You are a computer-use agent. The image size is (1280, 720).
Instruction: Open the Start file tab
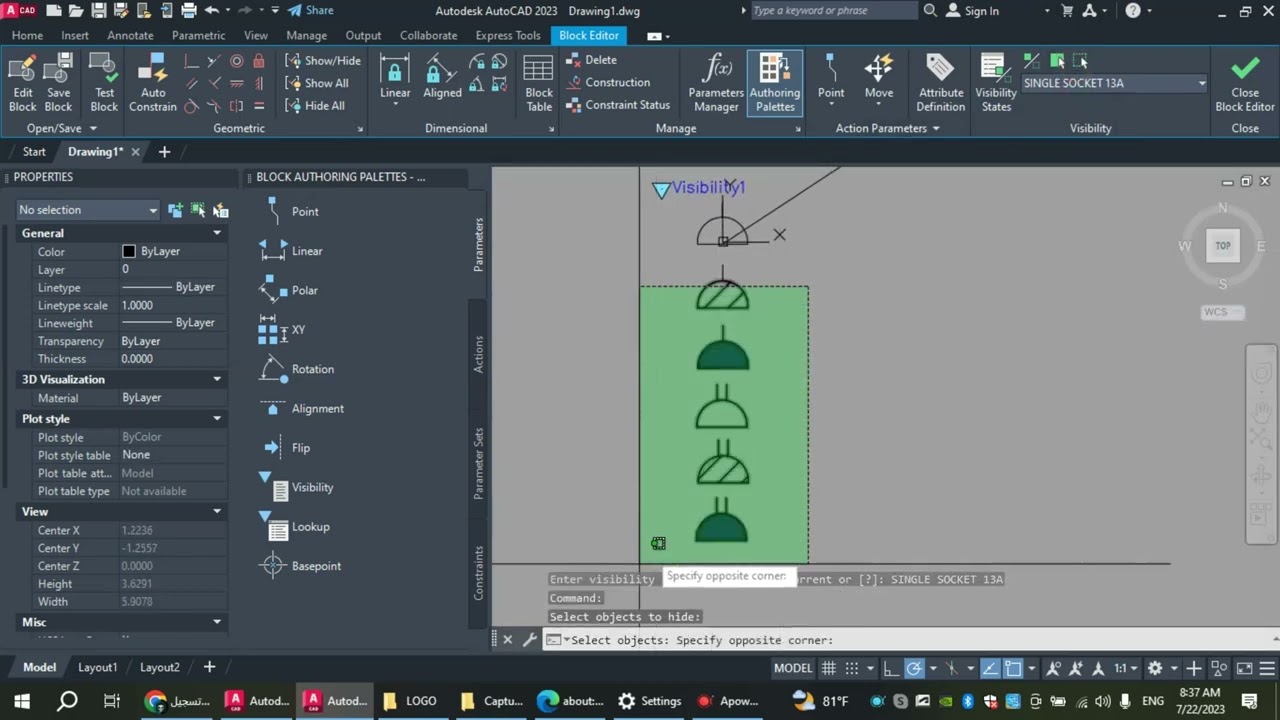[34, 152]
